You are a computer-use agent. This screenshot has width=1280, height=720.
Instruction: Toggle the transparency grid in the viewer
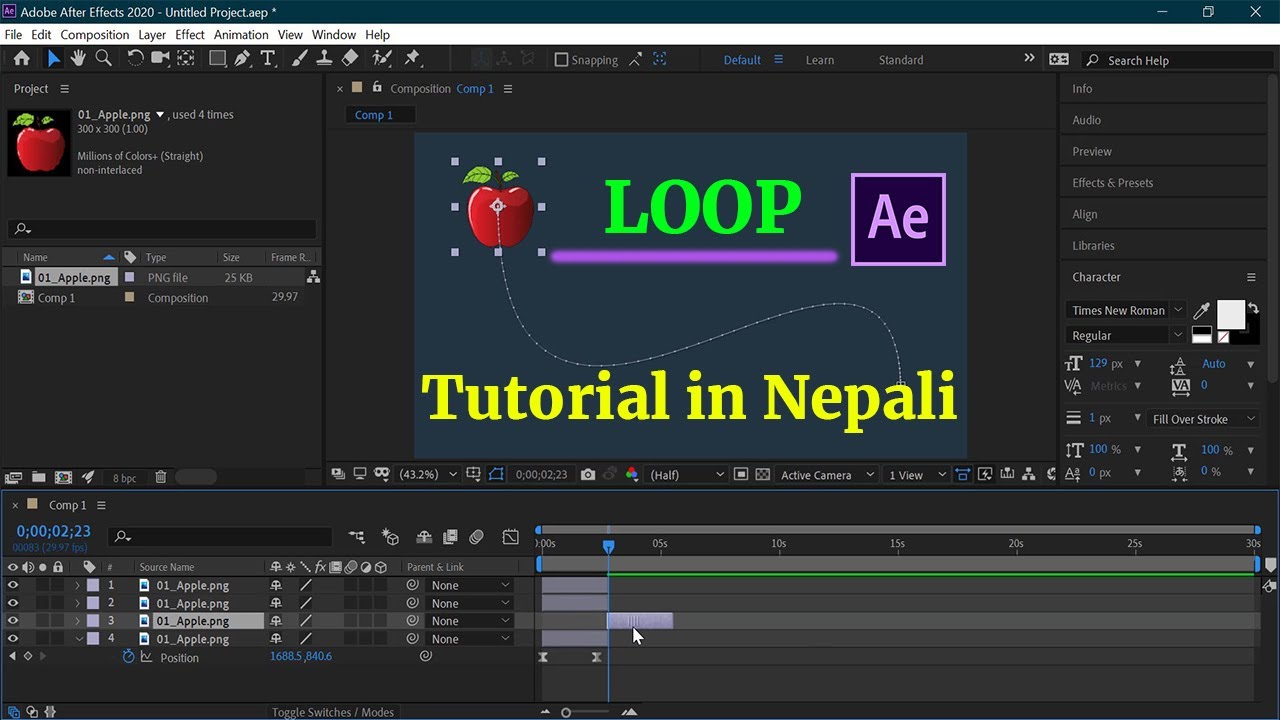(x=763, y=475)
